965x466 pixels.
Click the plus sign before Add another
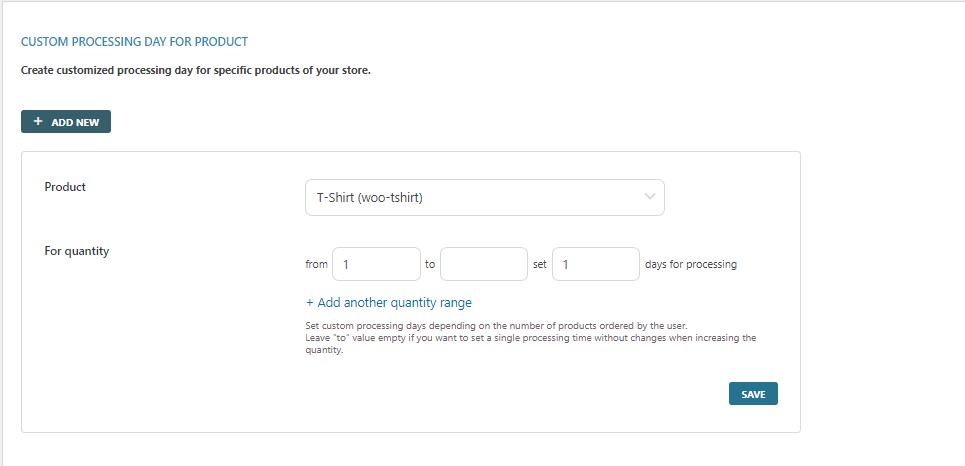[310, 303]
